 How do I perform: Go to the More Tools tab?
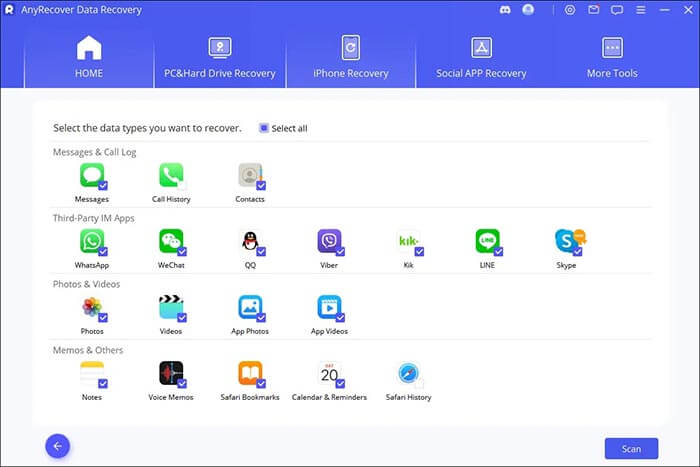(x=612, y=56)
